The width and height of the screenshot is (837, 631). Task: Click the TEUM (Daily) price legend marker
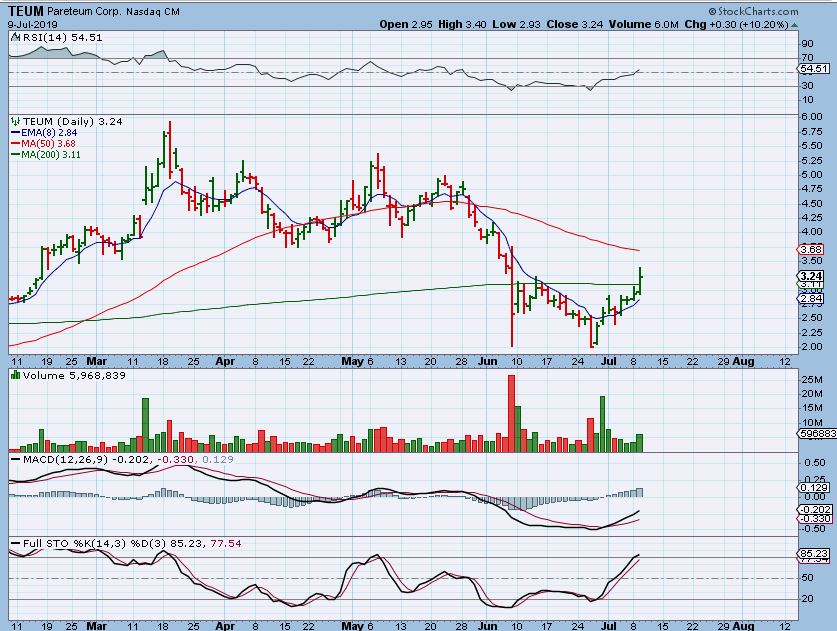point(12,121)
